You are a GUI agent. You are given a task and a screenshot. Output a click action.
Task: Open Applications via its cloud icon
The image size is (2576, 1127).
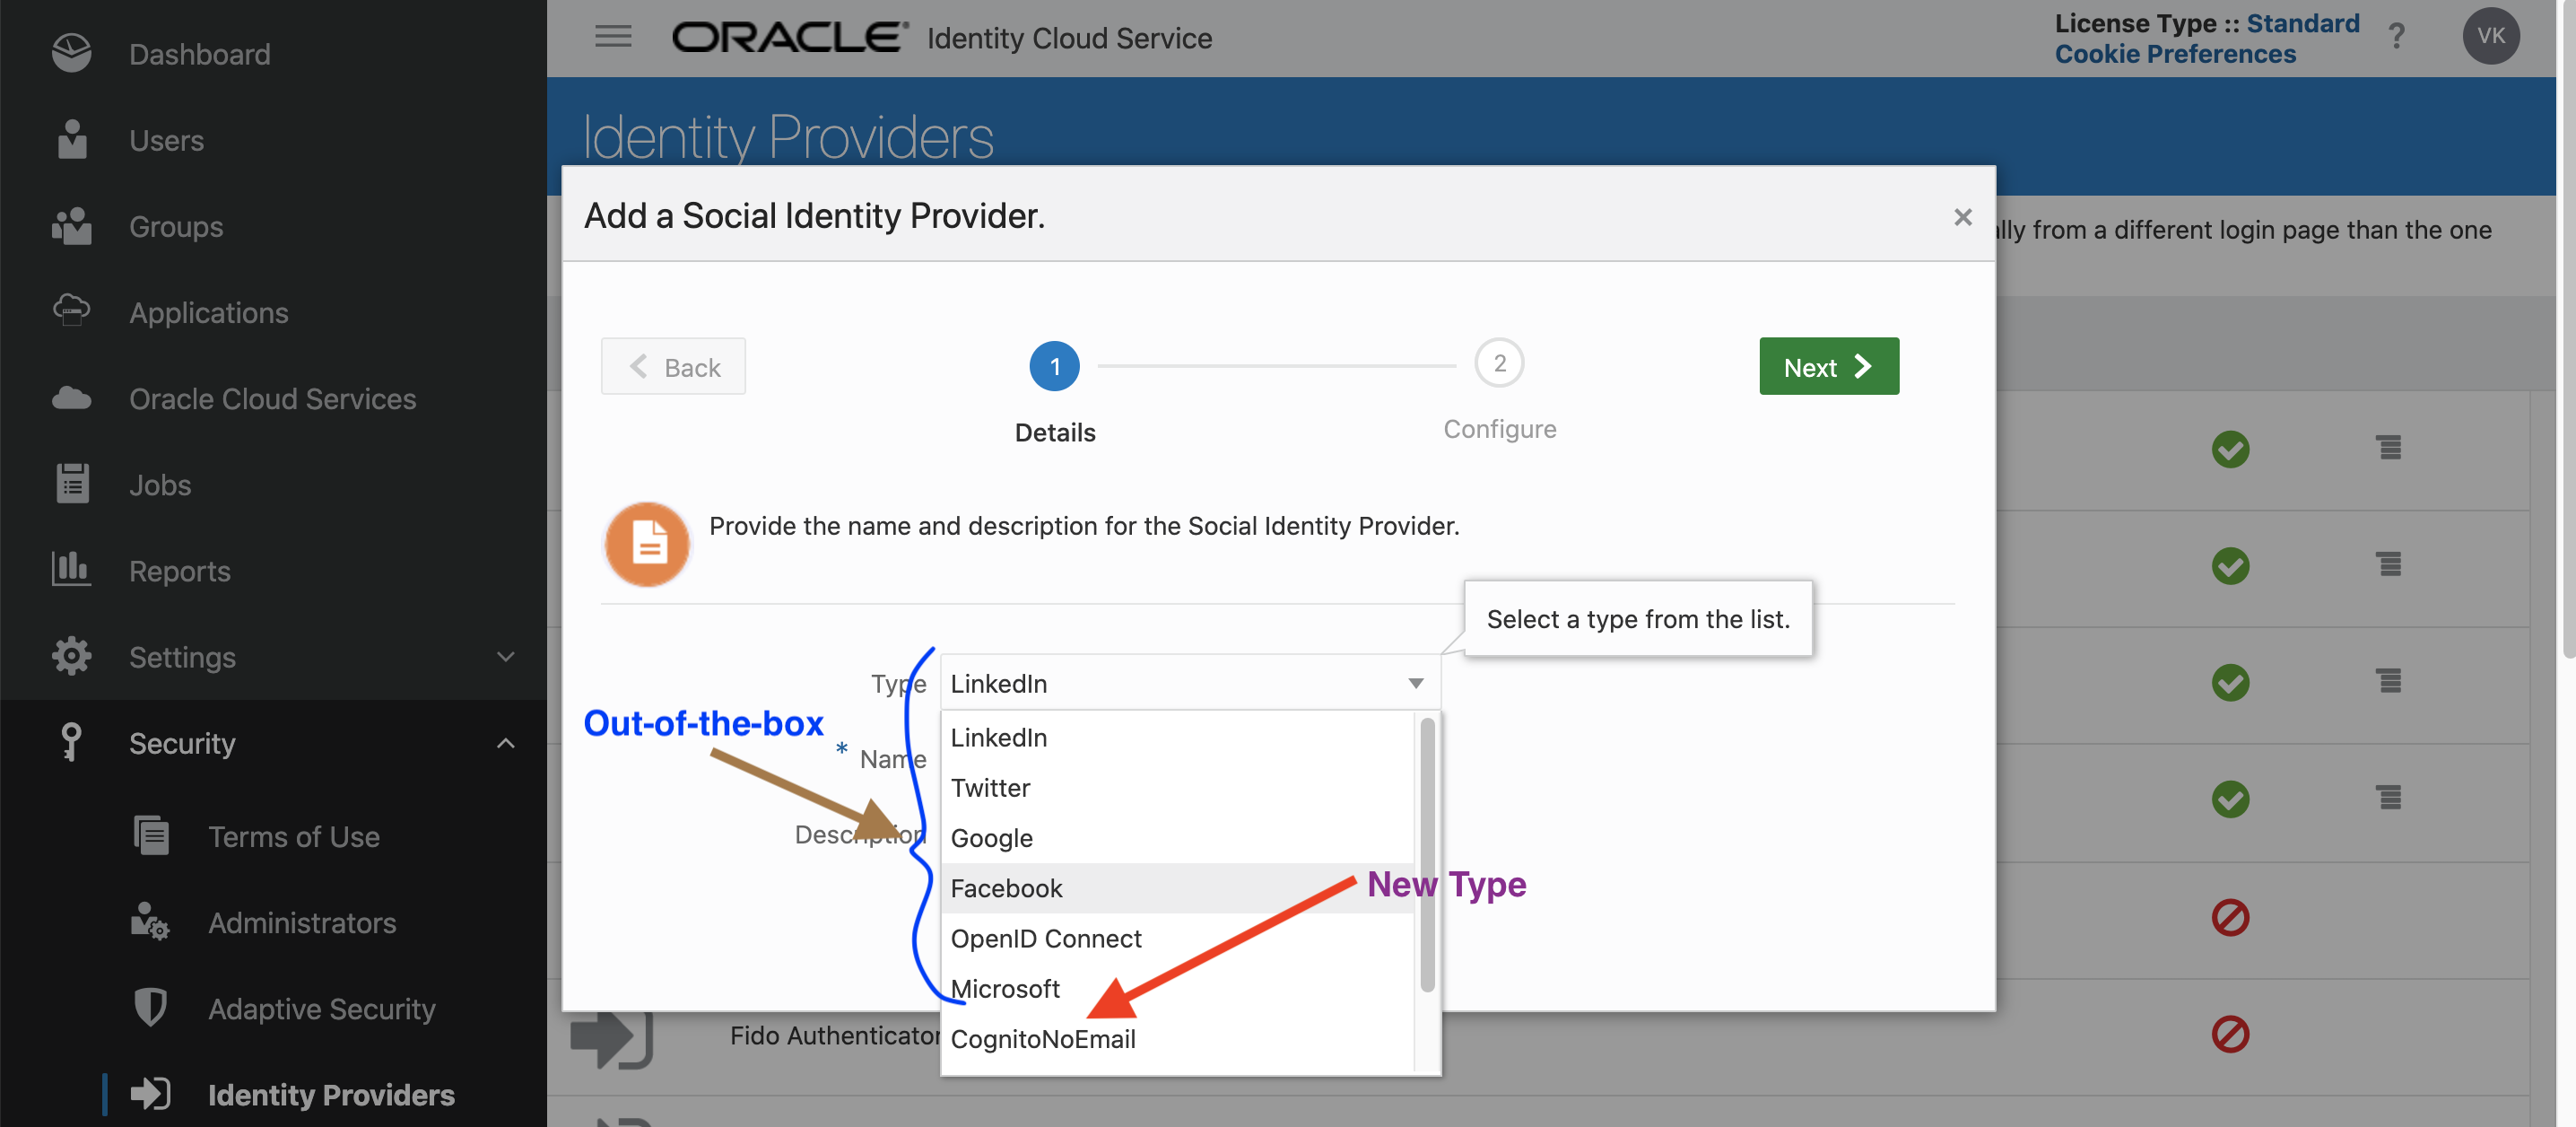[x=71, y=312]
